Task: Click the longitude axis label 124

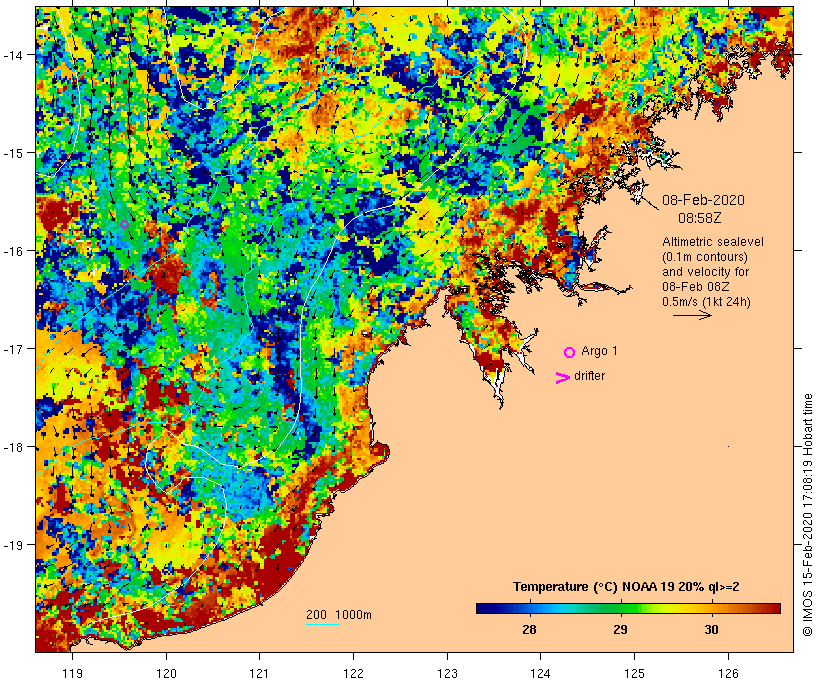Action: coord(541,673)
